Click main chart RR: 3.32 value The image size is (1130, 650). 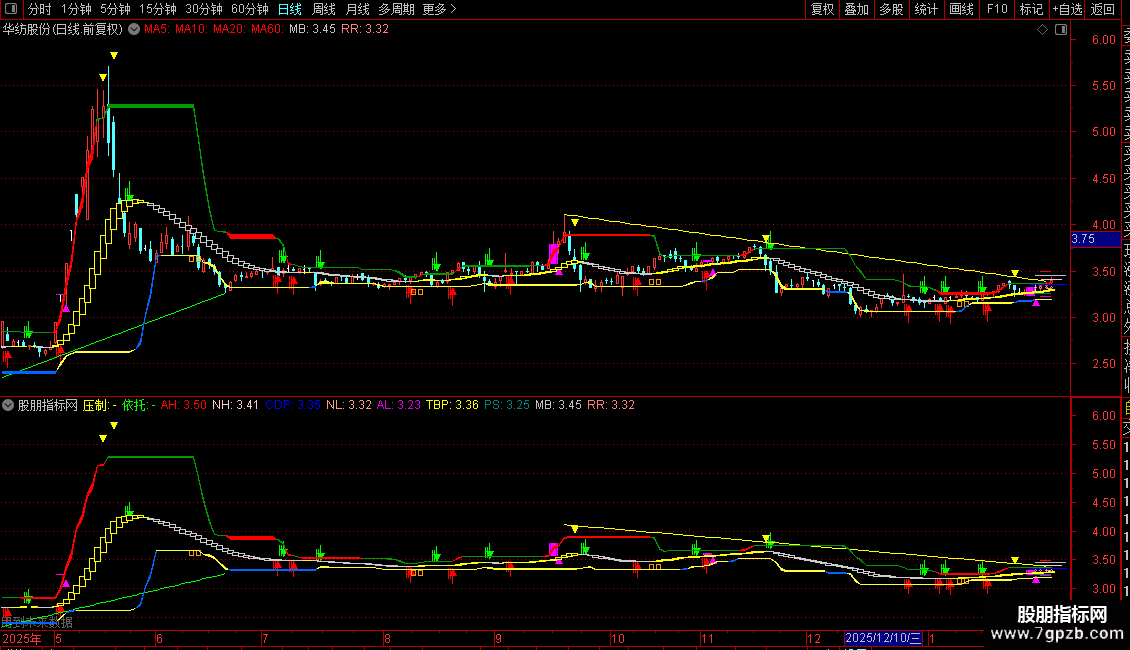[365, 29]
